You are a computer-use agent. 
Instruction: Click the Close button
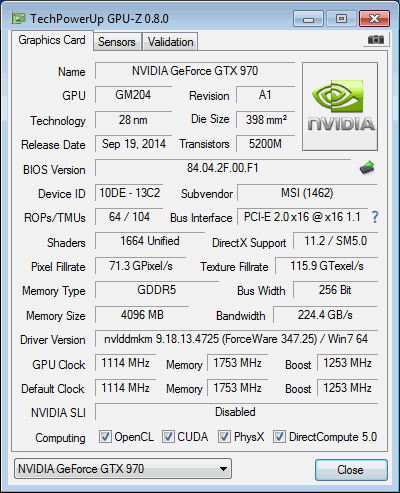tap(351, 470)
